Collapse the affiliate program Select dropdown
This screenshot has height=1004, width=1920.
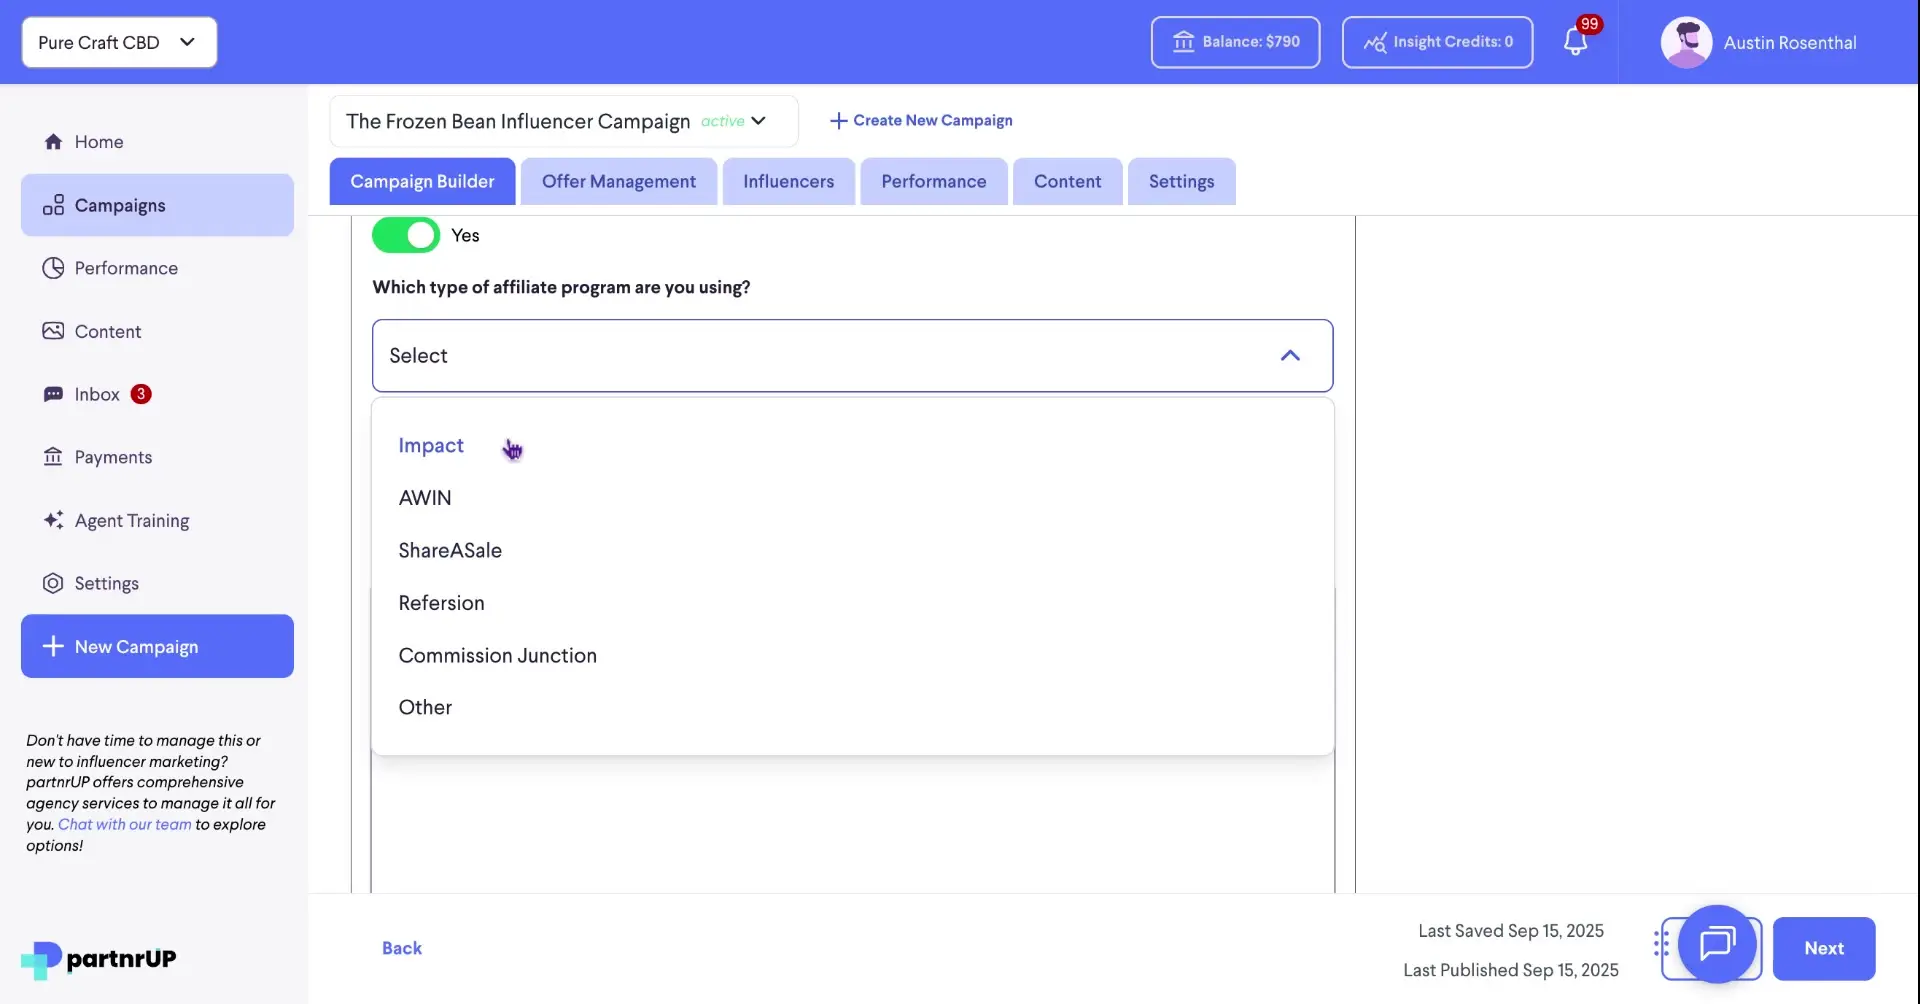(x=1290, y=355)
